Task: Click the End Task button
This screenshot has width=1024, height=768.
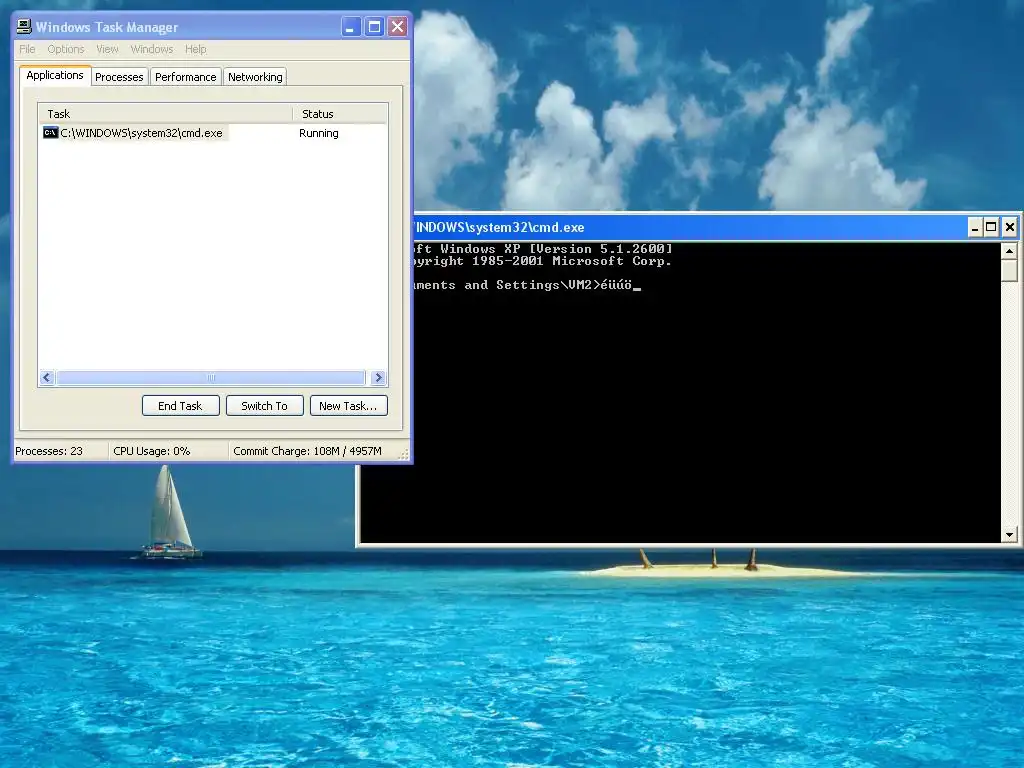Action: tap(180, 406)
